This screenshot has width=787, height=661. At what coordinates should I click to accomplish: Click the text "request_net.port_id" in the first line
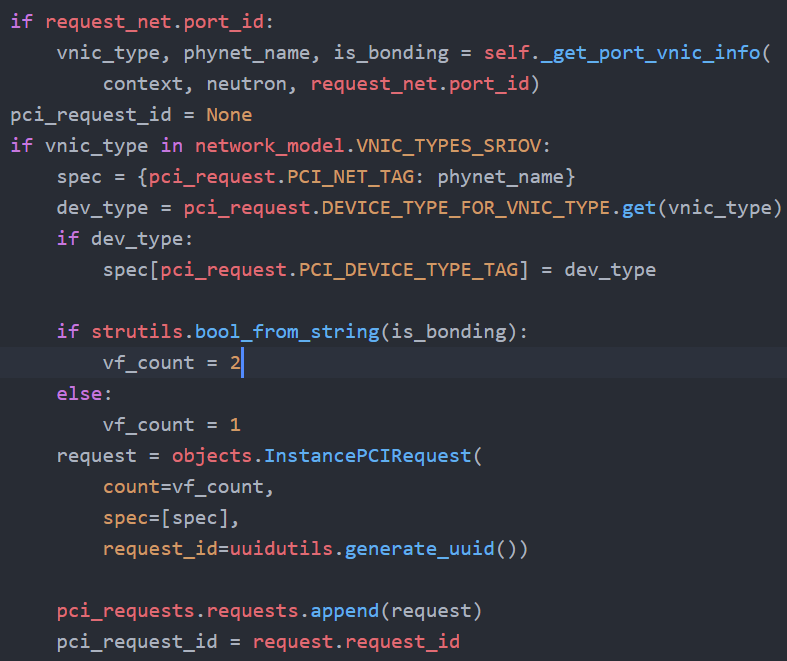coord(154,22)
